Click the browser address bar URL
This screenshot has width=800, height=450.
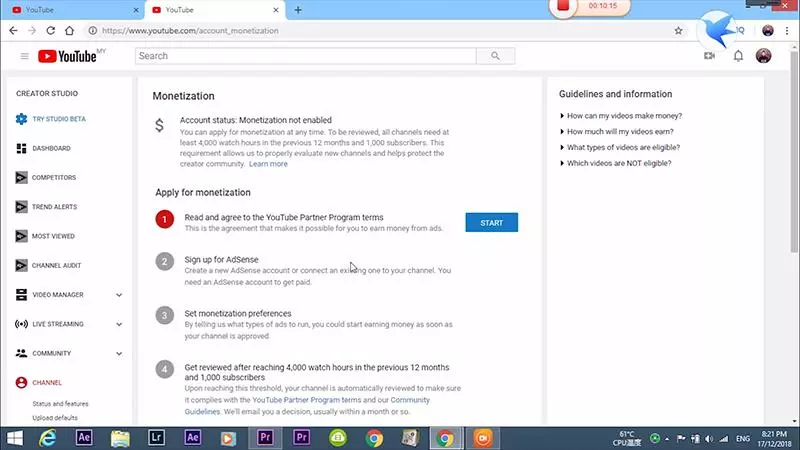(190, 31)
